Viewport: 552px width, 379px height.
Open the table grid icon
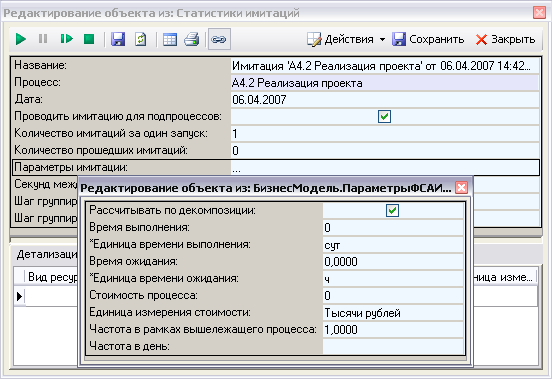coord(170,39)
